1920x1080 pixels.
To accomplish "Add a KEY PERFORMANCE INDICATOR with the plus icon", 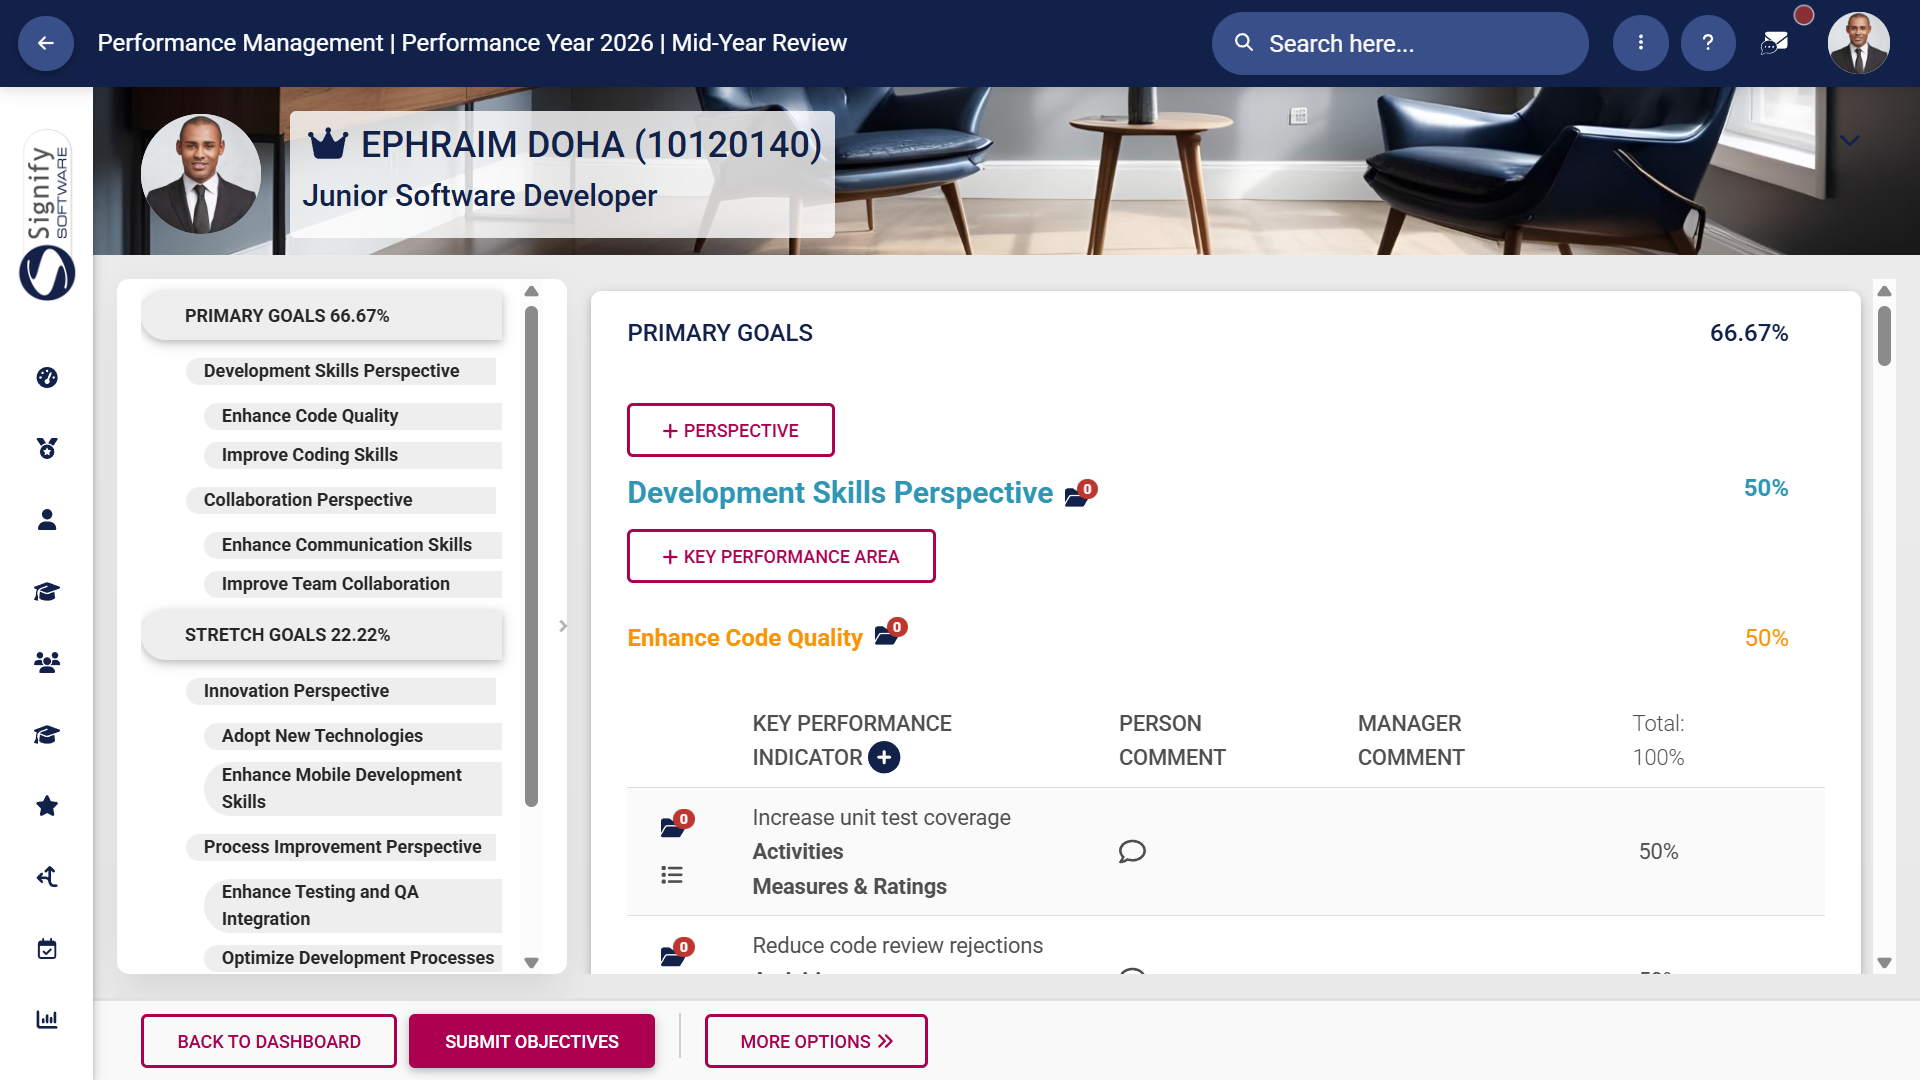I will [884, 758].
